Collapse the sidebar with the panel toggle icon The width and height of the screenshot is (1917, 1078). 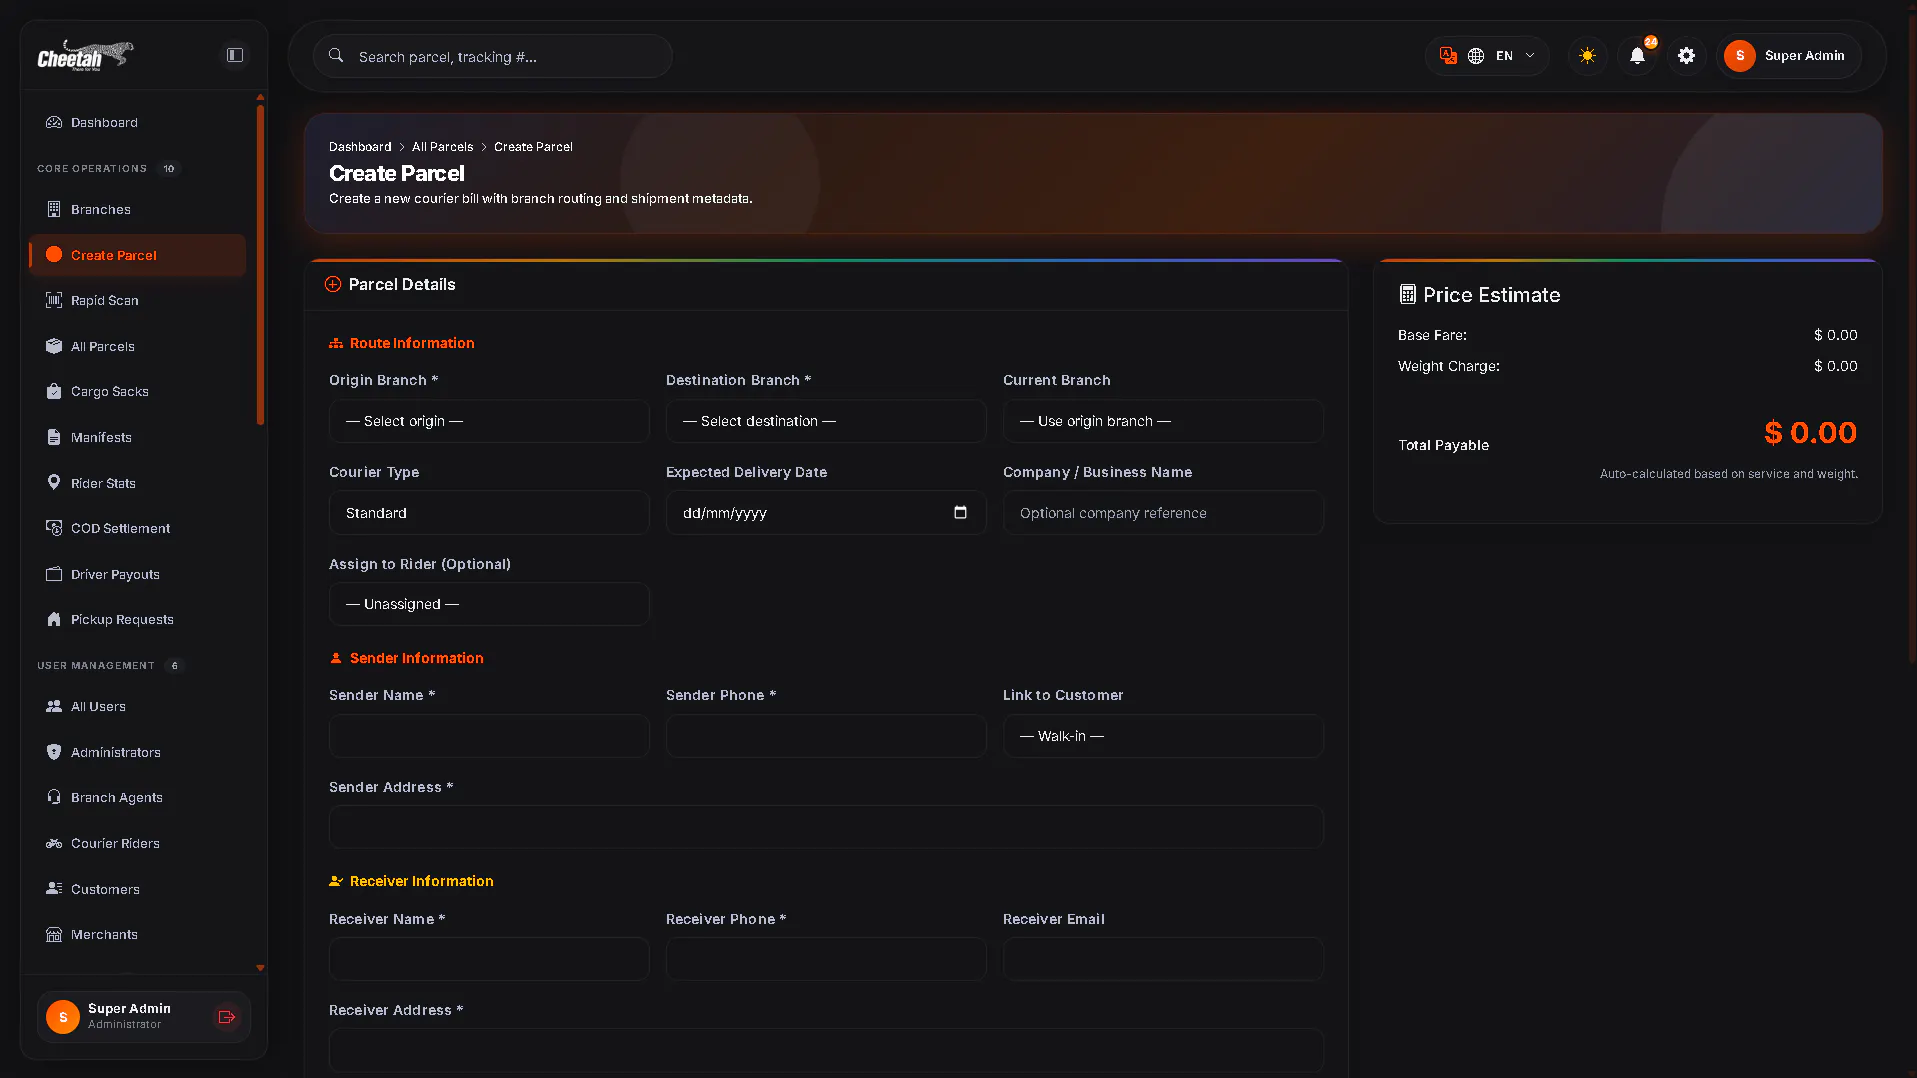235,55
